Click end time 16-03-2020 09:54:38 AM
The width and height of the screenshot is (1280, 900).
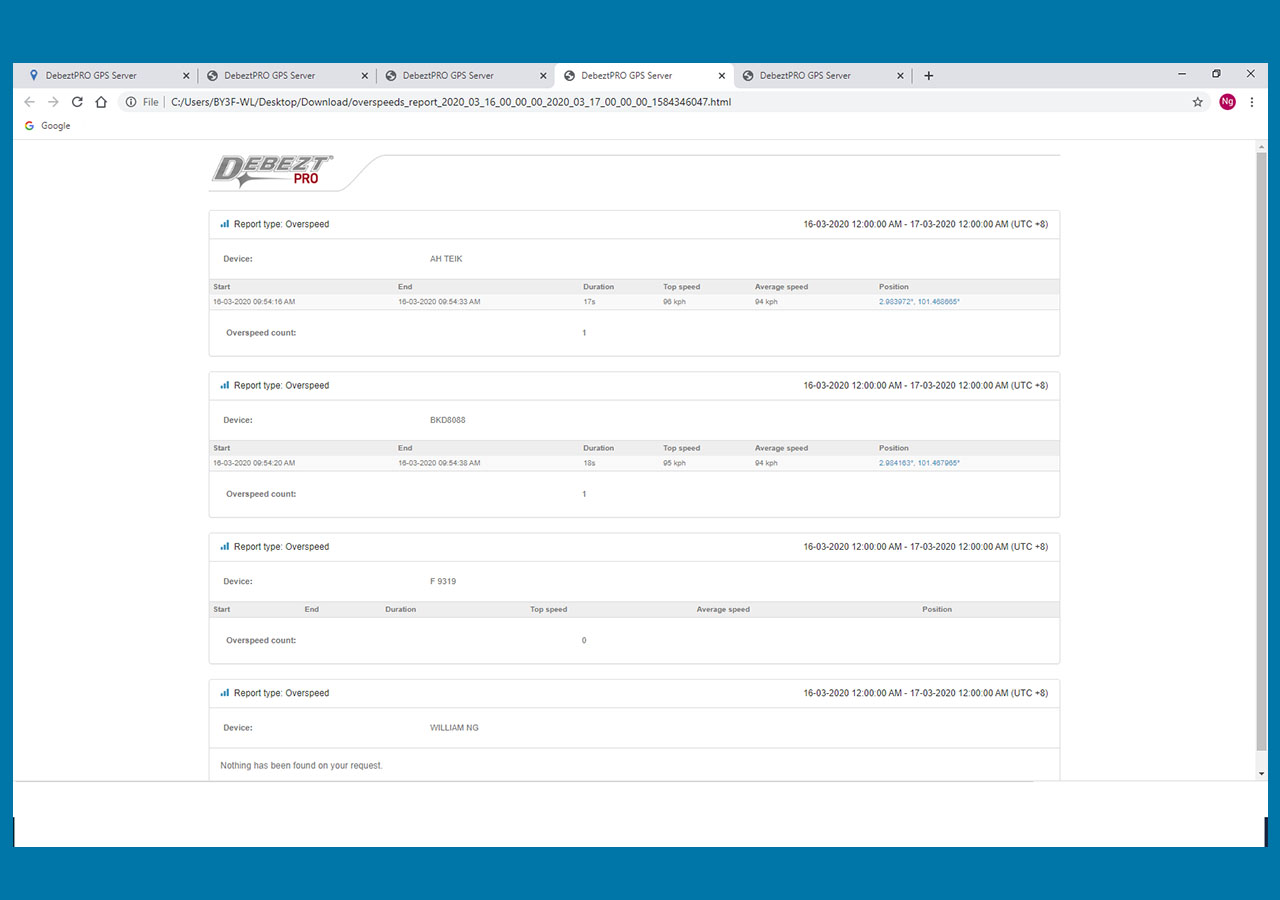[439, 463]
